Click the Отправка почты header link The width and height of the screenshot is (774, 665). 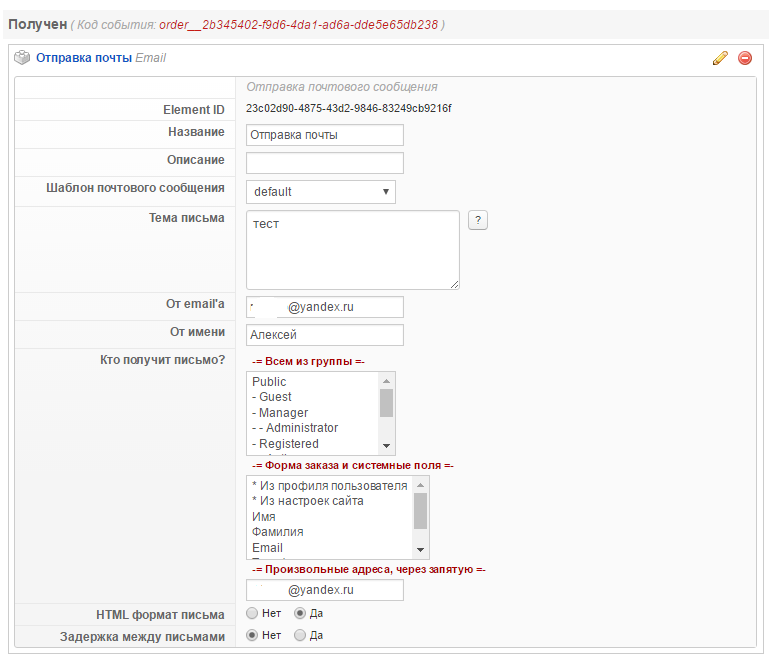tap(84, 58)
